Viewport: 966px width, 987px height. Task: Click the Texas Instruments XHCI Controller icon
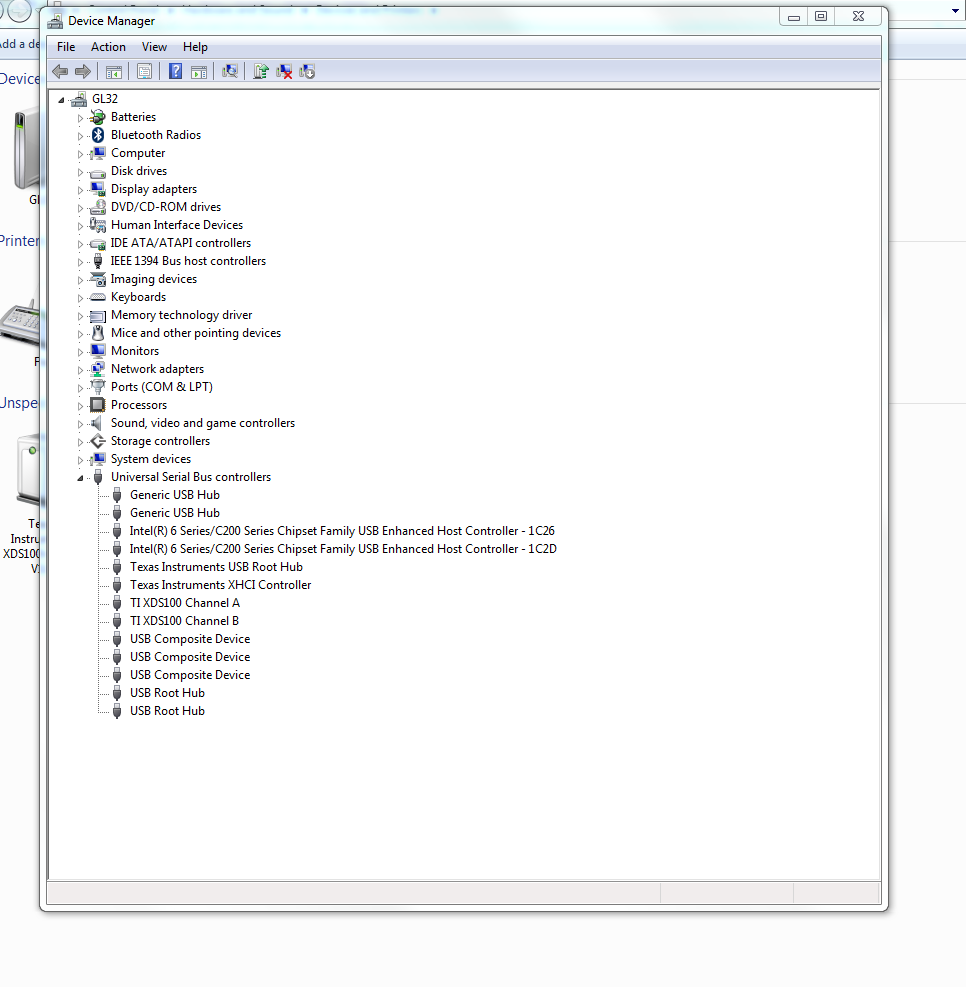tap(116, 585)
